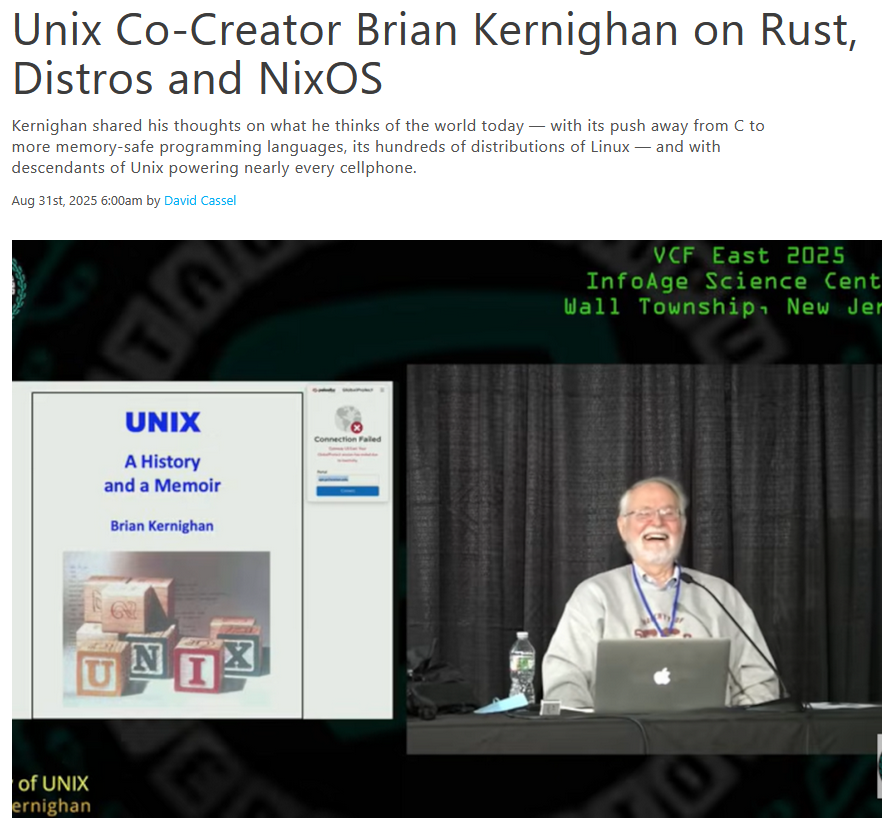Screen dimensions: 890x825
Task: Click the UNIX wooden blocks picture
Action: 166,629
